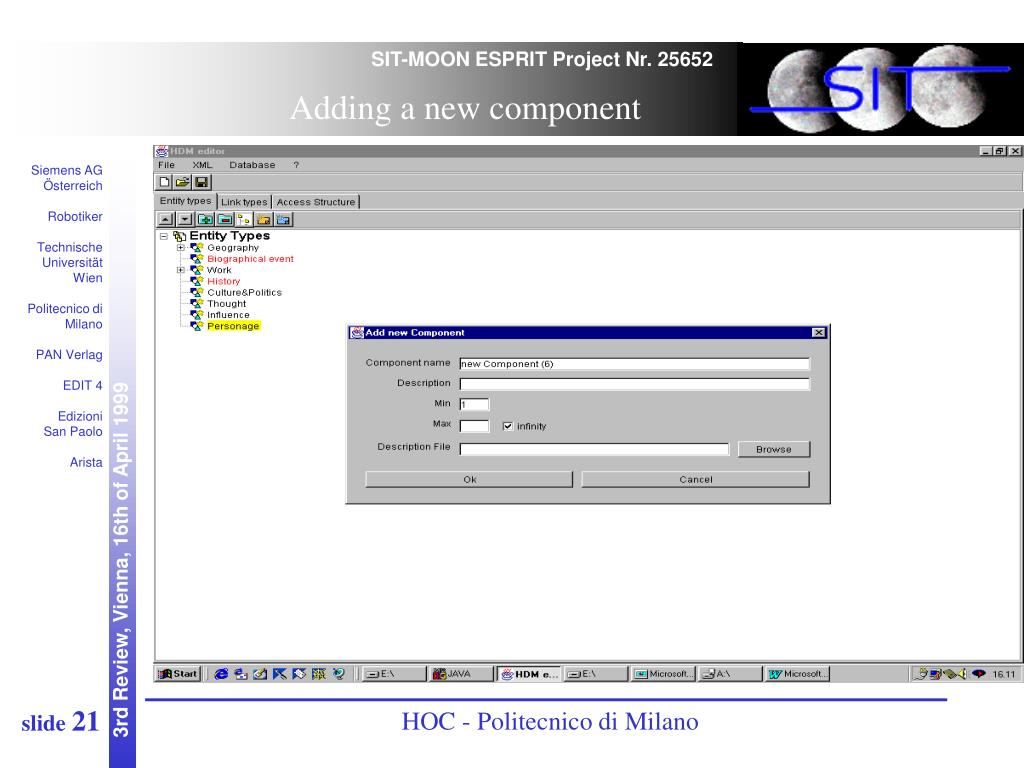
Task: Click the Save floppy disk icon
Action: pyautogui.click(x=201, y=182)
